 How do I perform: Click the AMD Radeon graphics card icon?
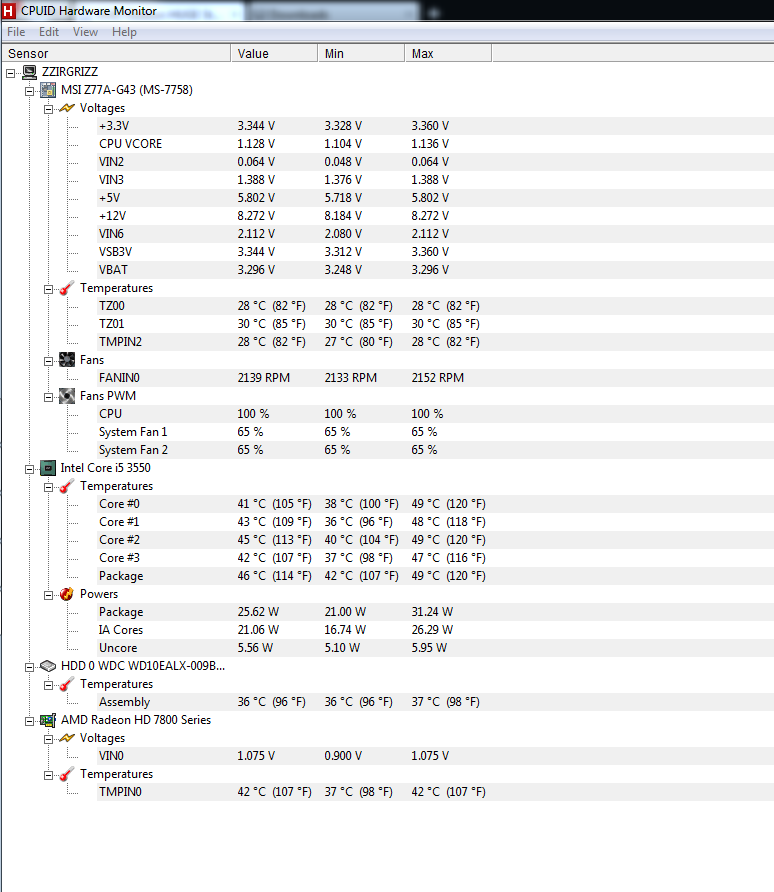point(48,720)
